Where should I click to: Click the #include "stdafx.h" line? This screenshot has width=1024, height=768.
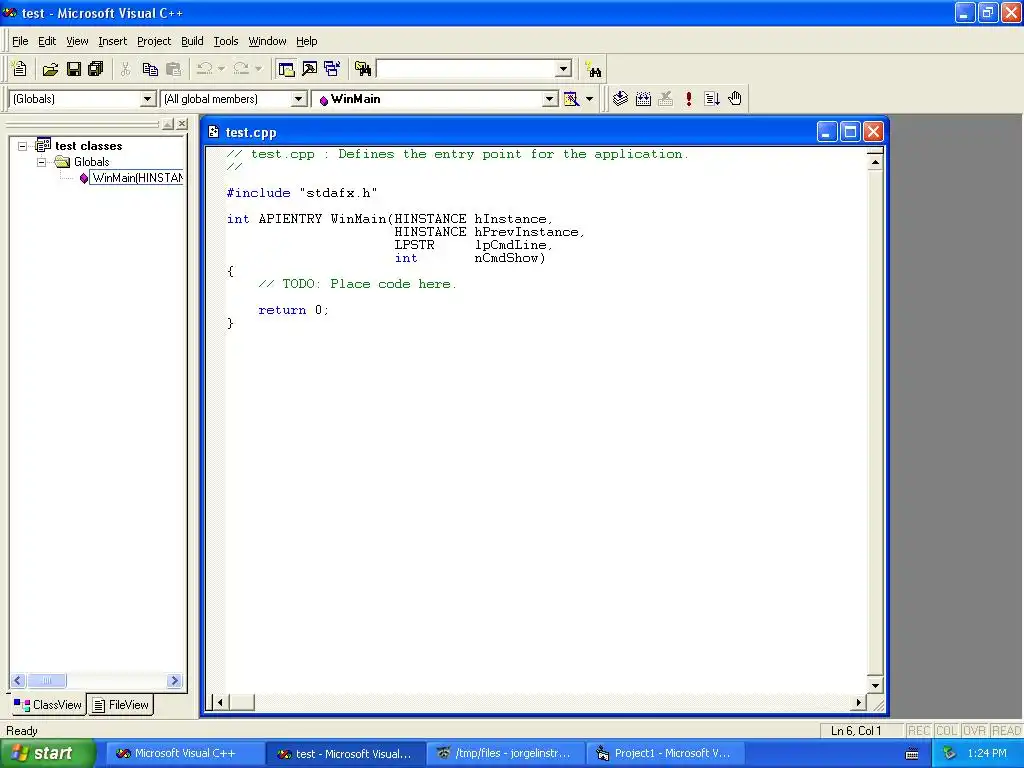click(x=302, y=193)
